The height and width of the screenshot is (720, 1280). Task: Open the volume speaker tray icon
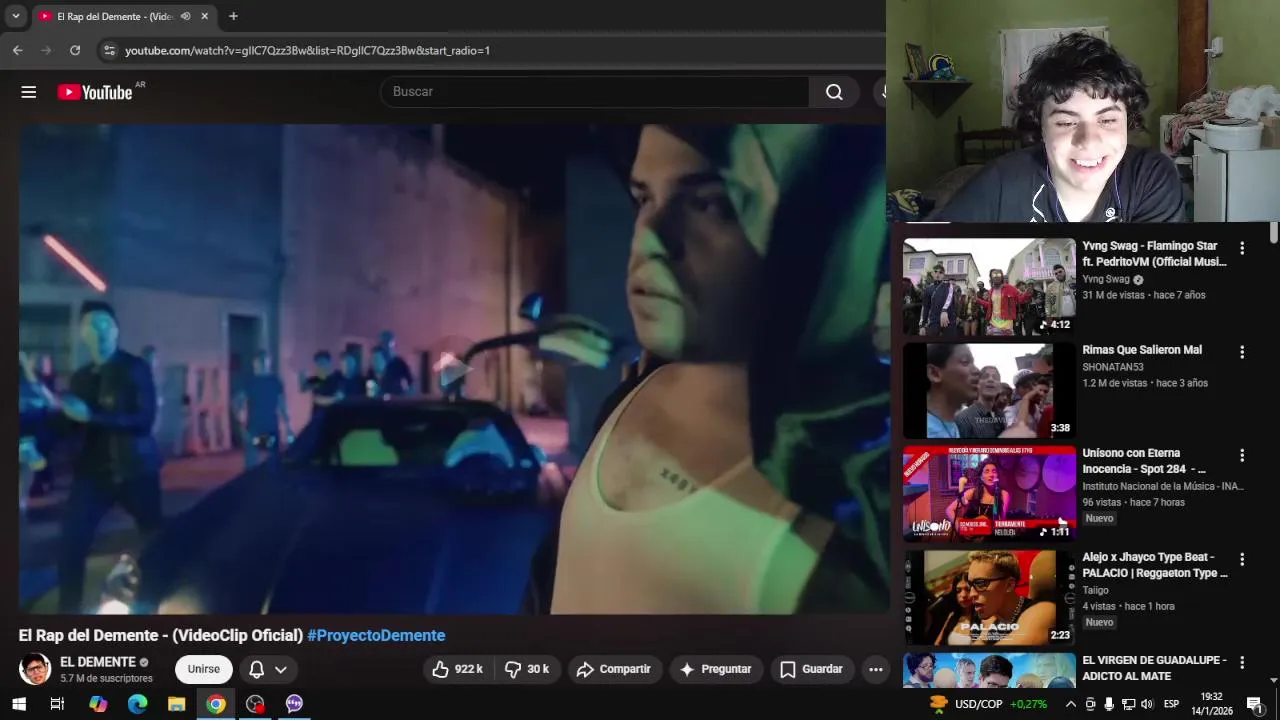click(x=1147, y=704)
